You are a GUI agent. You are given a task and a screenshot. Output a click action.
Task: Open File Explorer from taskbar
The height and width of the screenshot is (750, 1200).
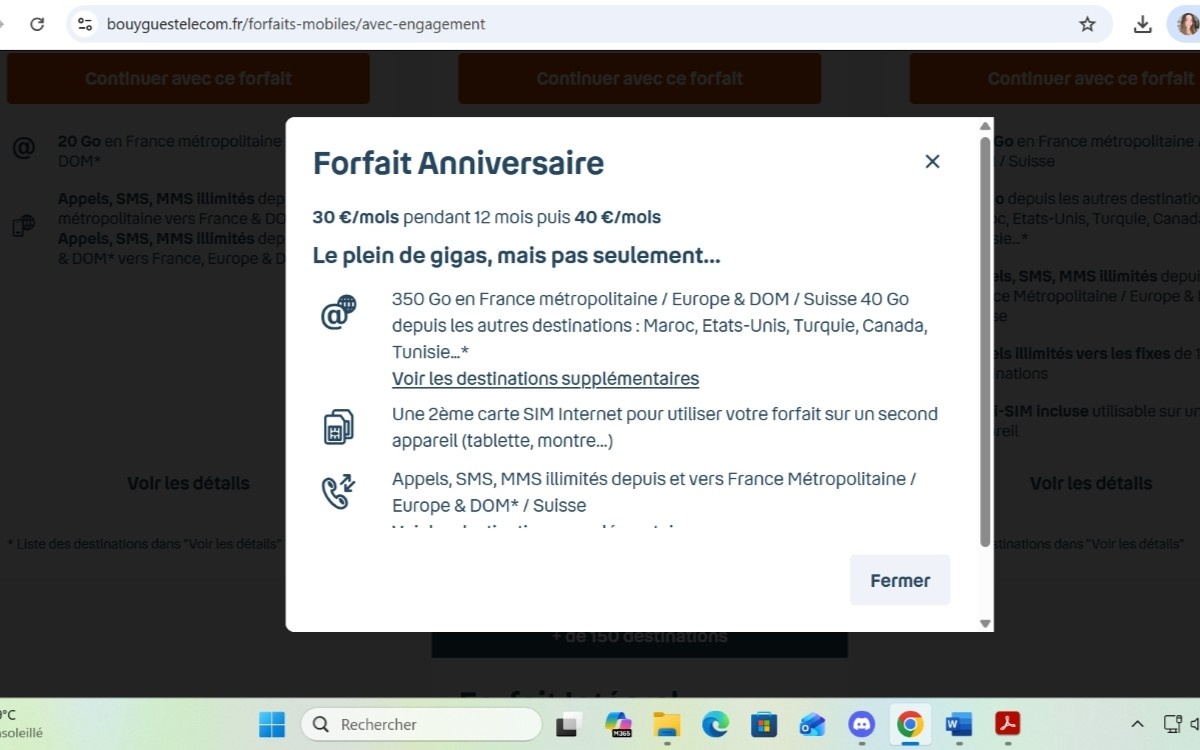[x=666, y=724]
